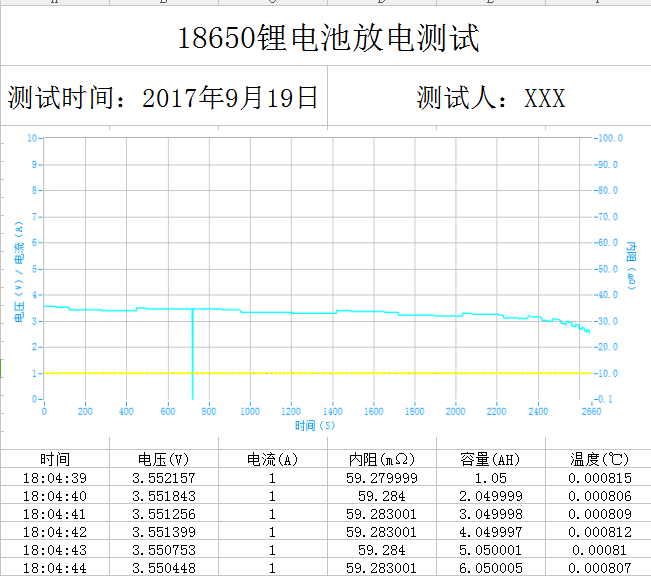The height and width of the screenshot is (576, 651).
Task: Click the time cell 18:04:41
Action: [x=55, y=514]
